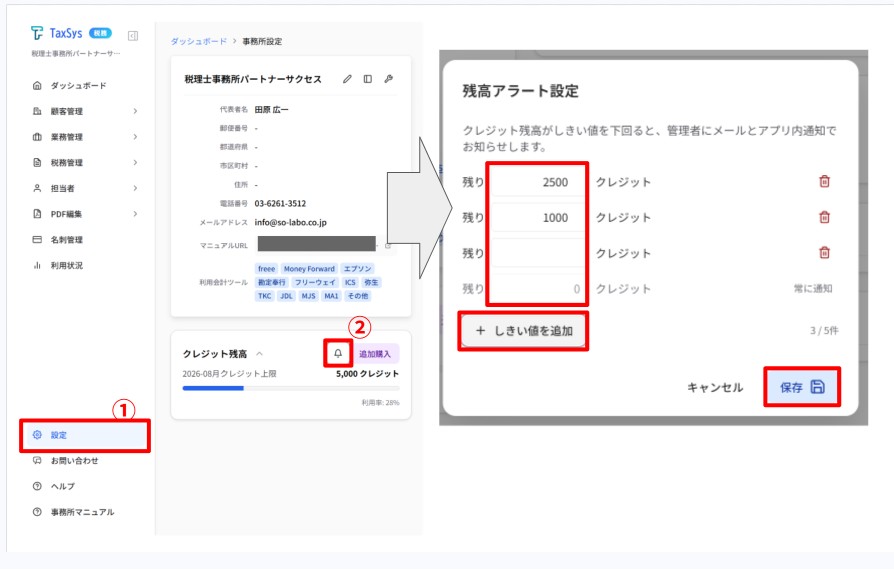Click the 弥生 tool tag
The height and width of the screenshot is (569, 894).
tap(371, 282)
